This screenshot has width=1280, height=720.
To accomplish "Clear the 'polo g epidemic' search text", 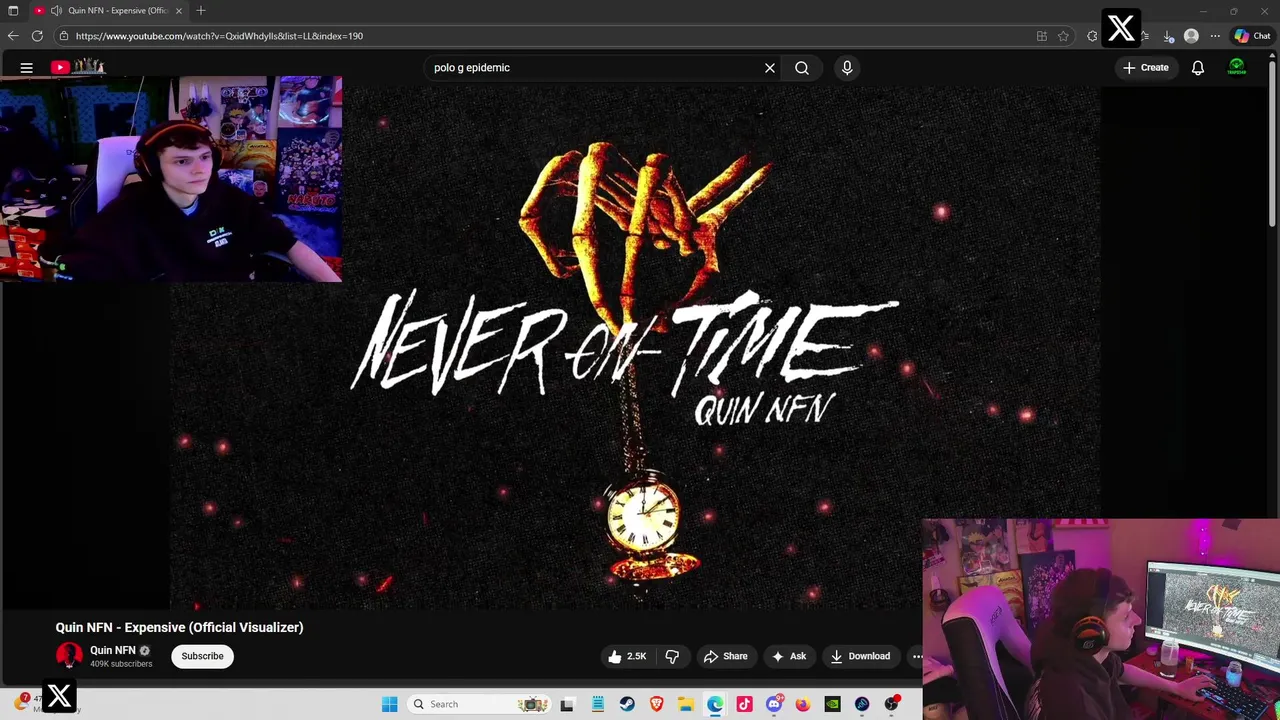I will 770,68.
